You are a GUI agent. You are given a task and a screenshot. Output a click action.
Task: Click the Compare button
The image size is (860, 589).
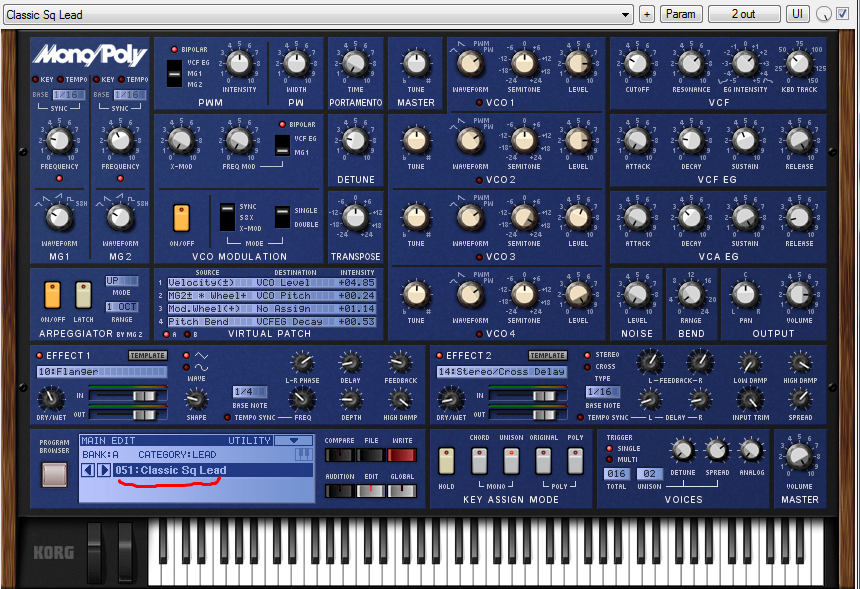[340, 455]
